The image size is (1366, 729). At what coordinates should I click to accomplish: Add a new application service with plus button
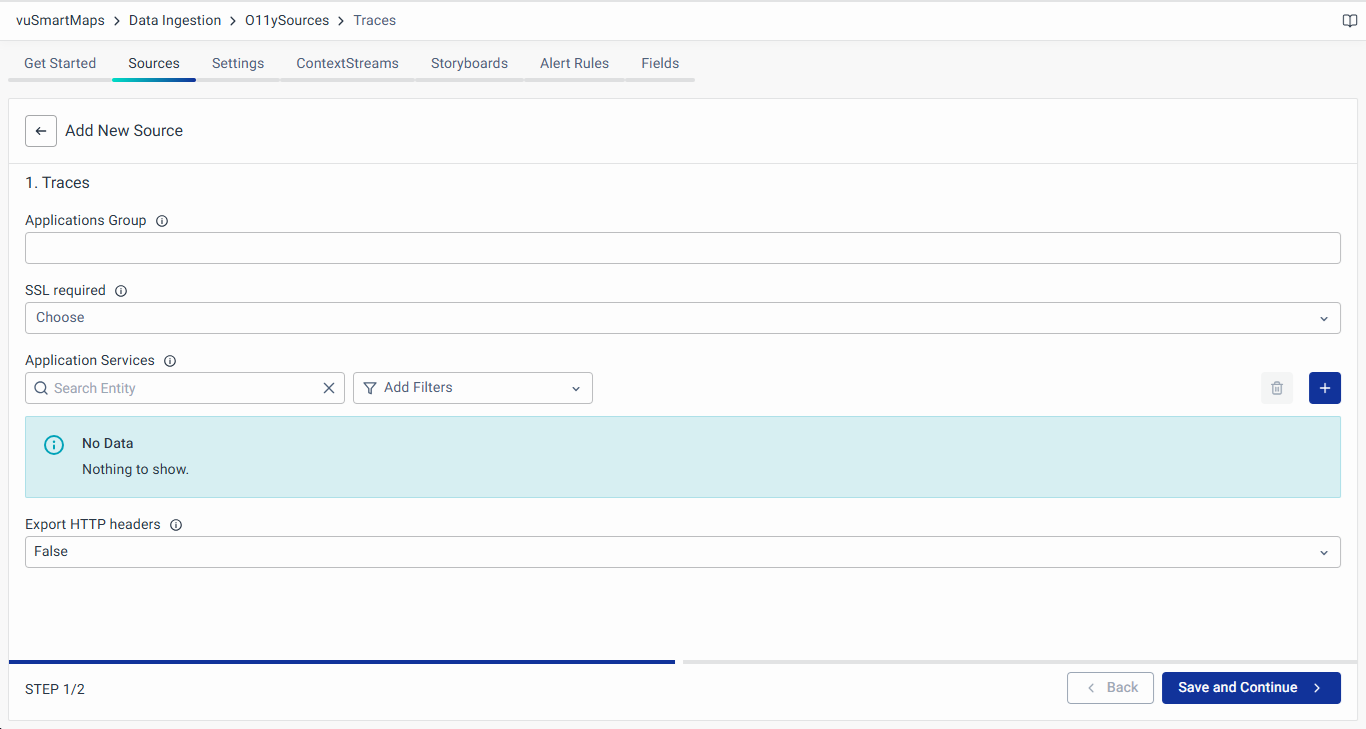[1324, 388]
